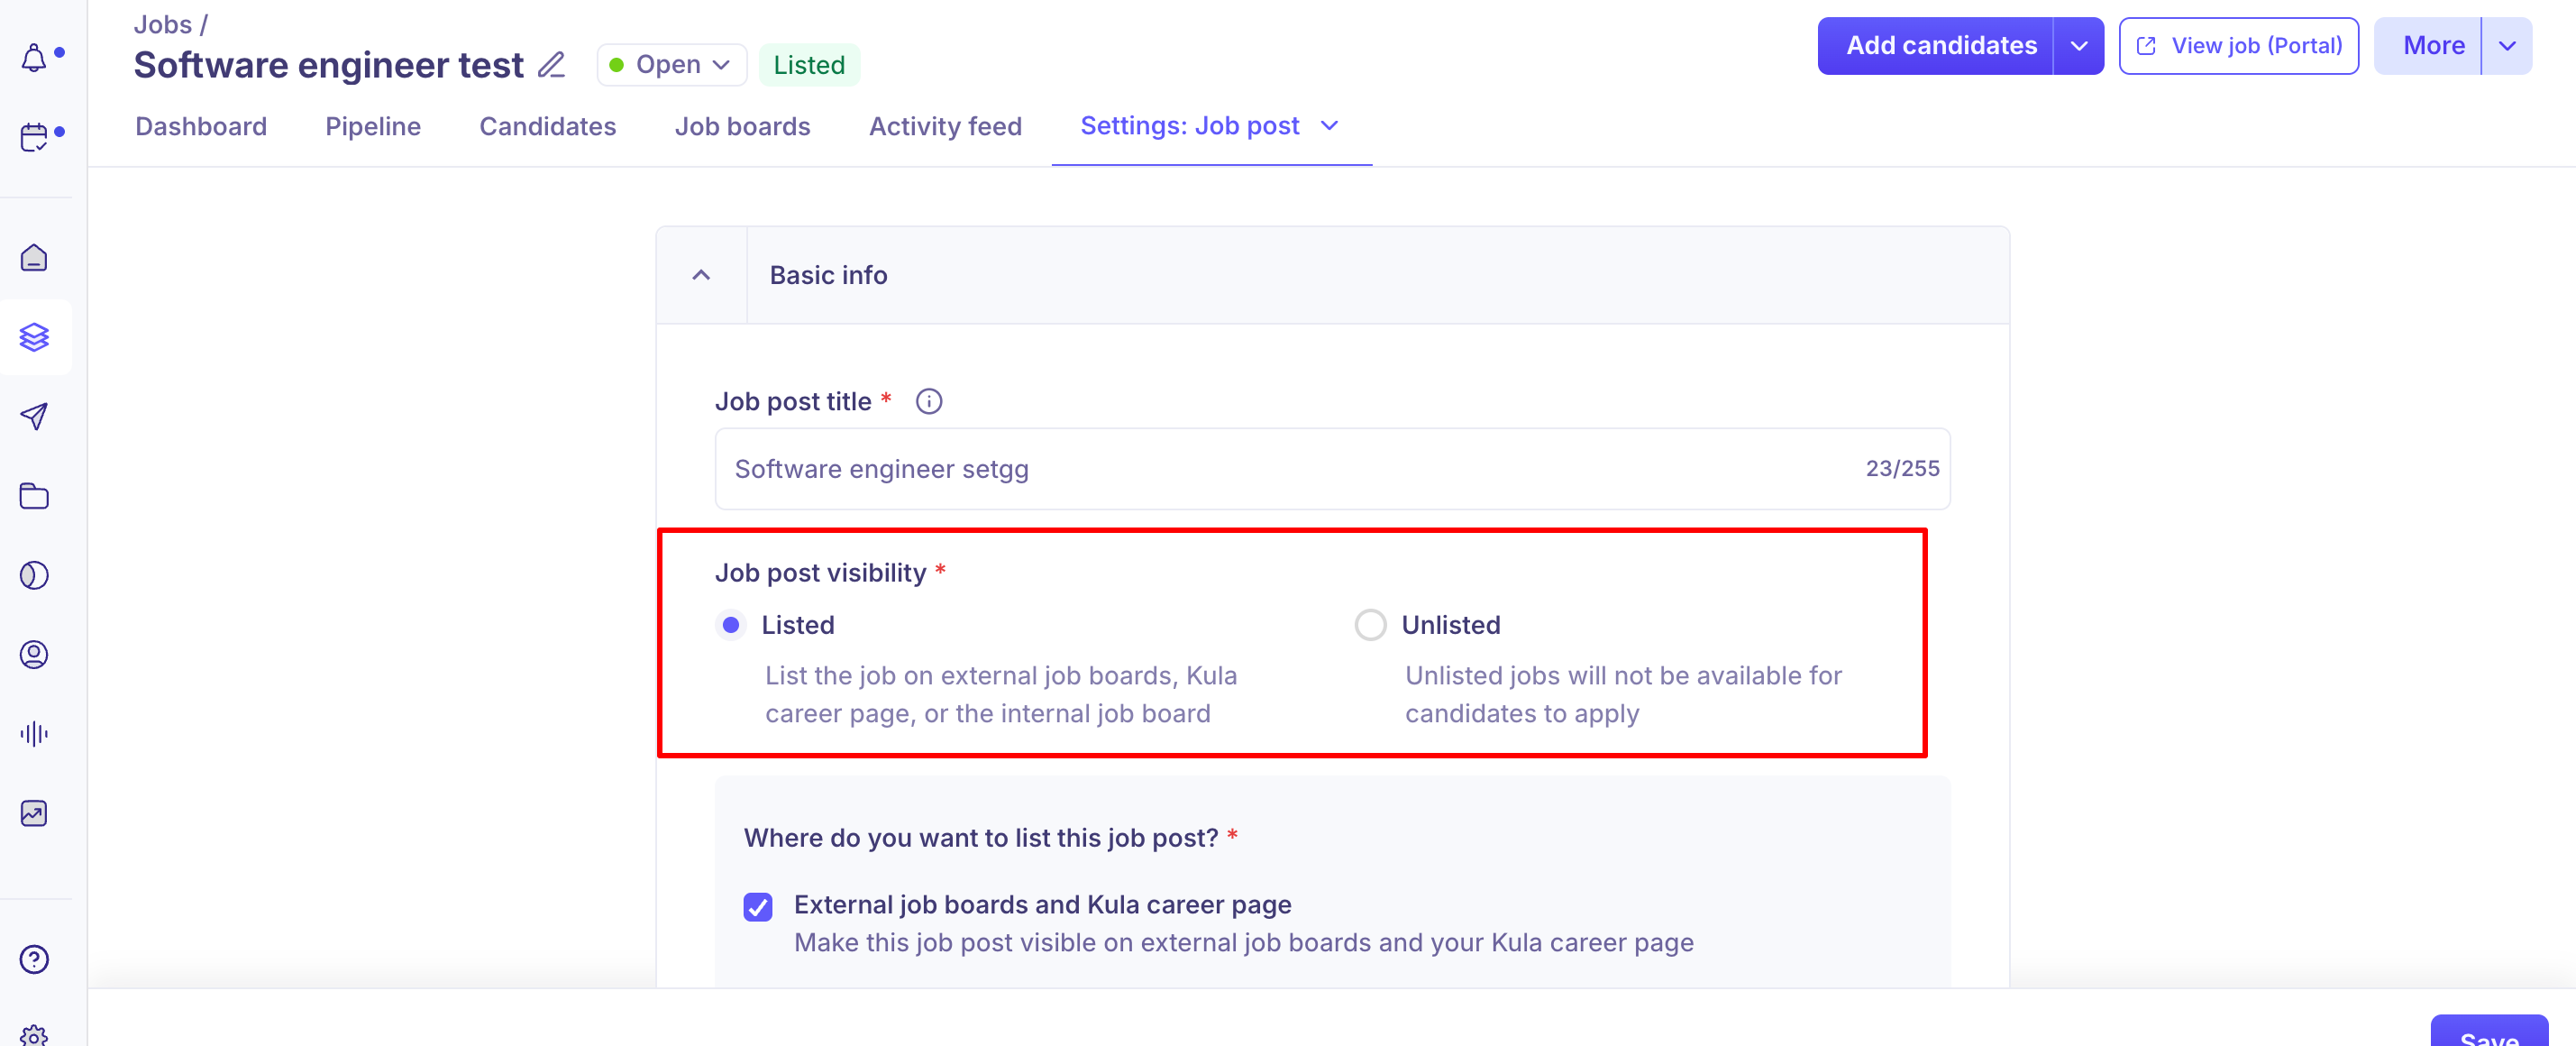Viewport: 2576px width, 1046px height.
Task: Open the settings gear icon at sidebar bottom
Action: [x=34, y=1035]
